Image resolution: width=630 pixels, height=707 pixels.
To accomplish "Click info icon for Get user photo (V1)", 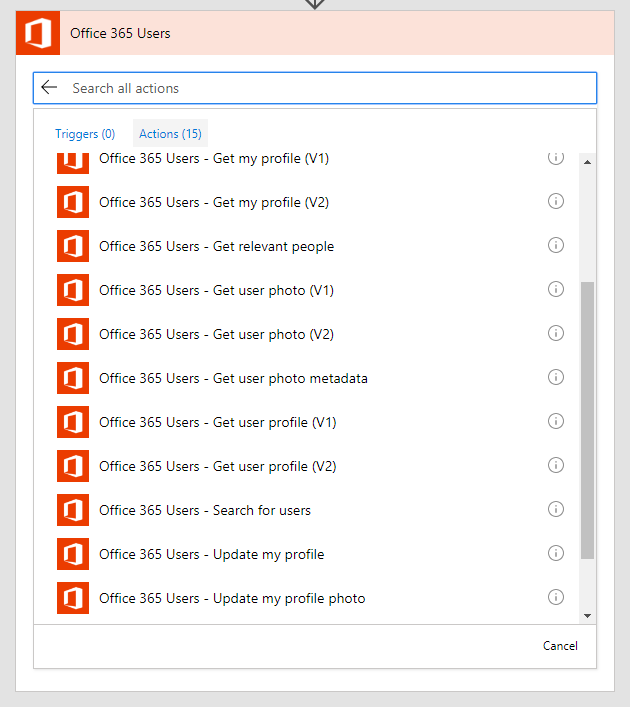I will pyautogui.click(x=556, y=290).
